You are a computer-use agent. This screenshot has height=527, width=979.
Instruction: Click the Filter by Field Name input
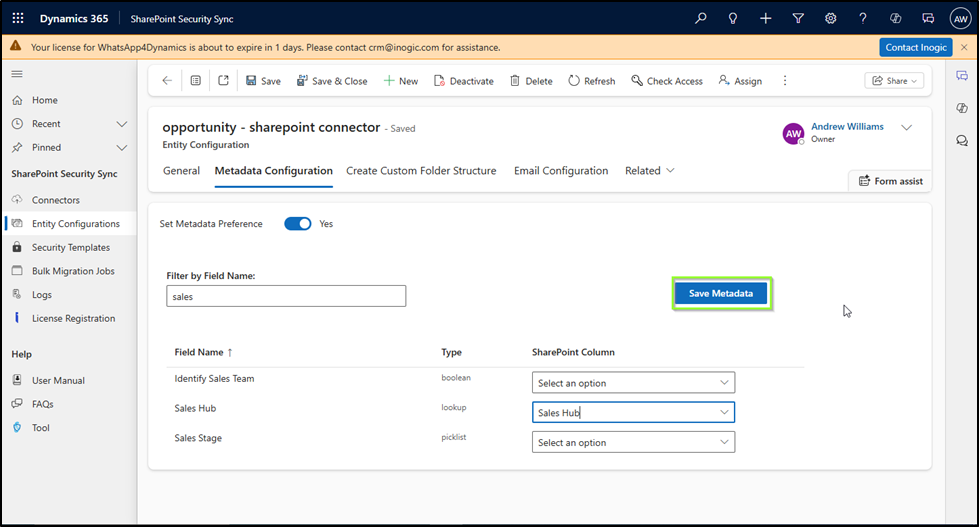click(286, 296)
